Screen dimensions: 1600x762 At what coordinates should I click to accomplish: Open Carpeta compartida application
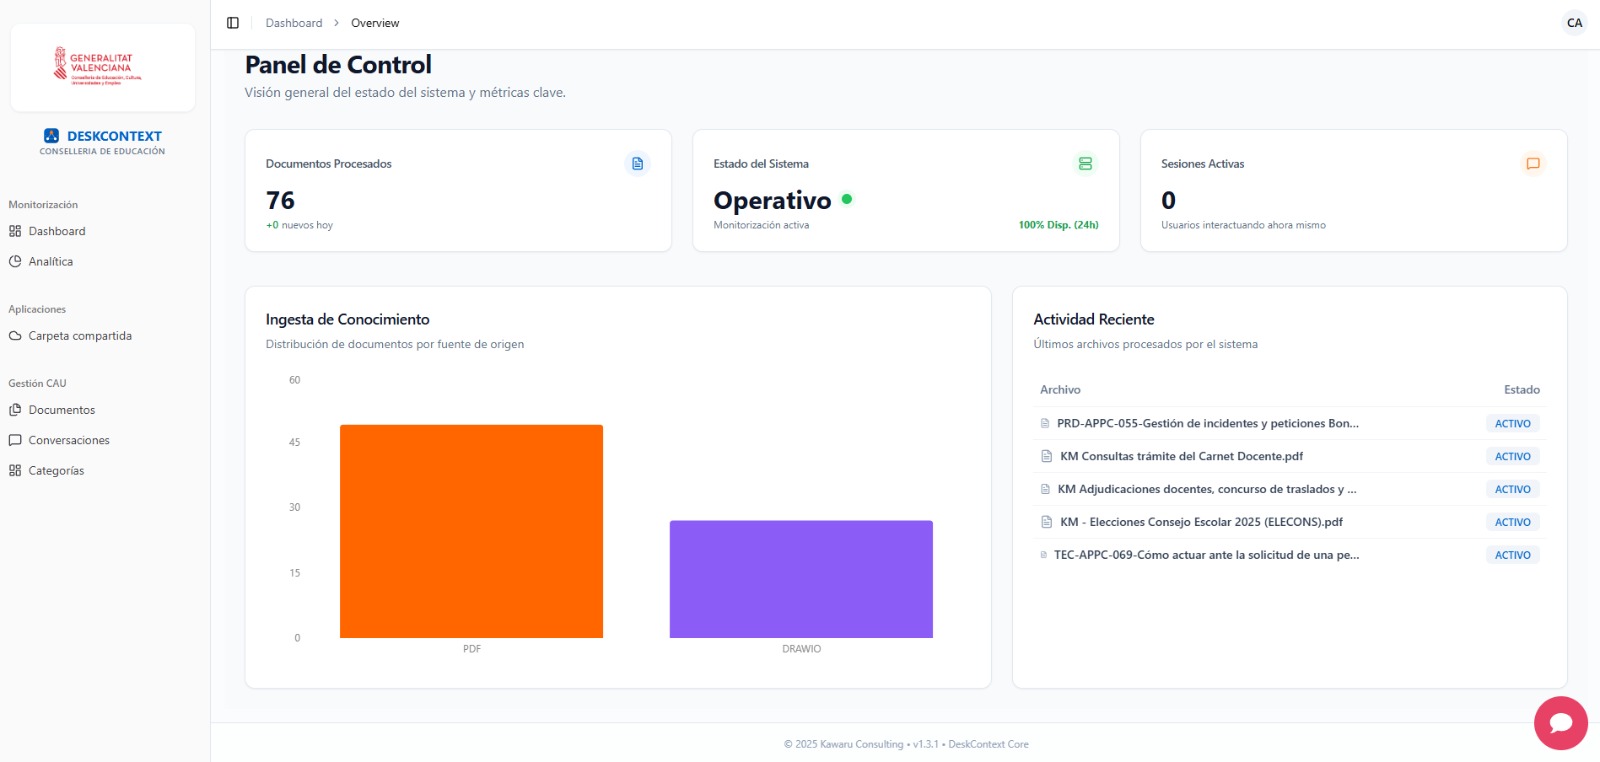(x=79, y=336)
